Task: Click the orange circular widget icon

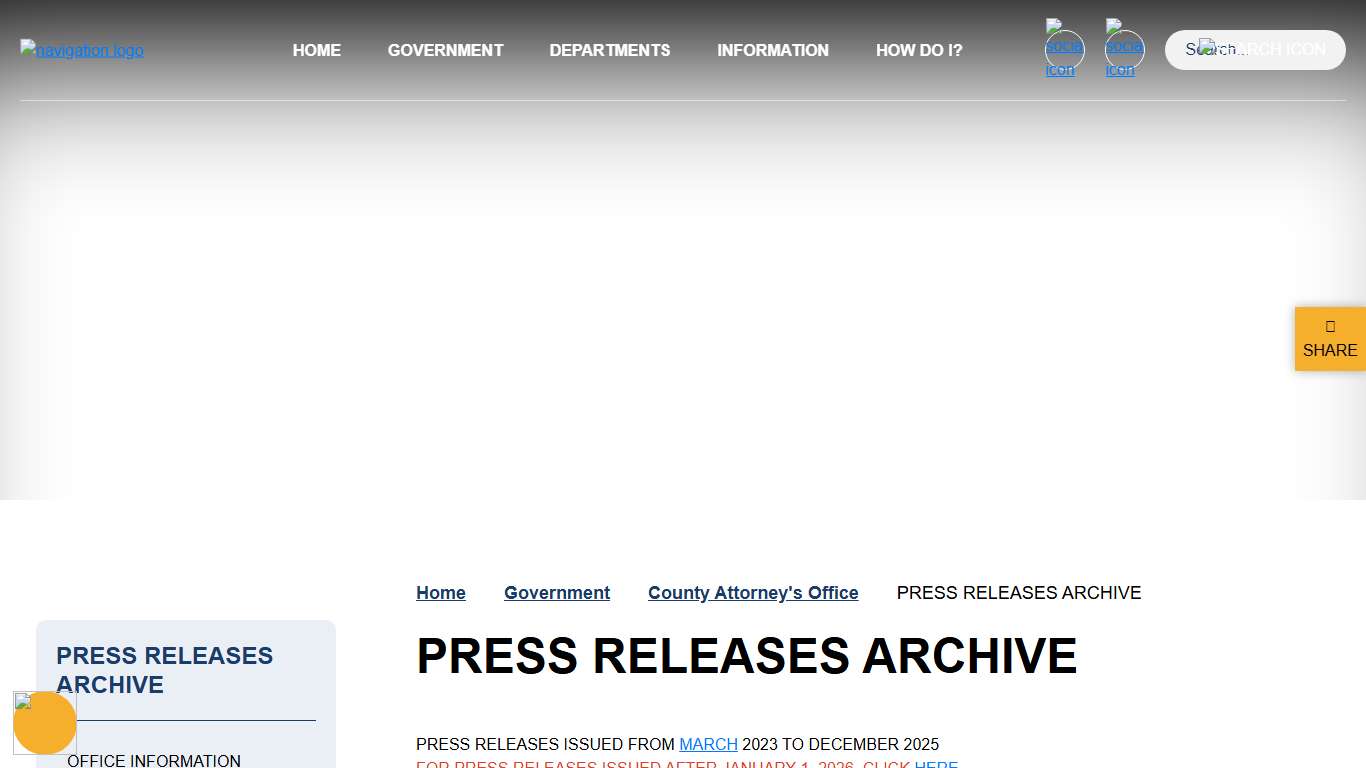Action: 45,723
